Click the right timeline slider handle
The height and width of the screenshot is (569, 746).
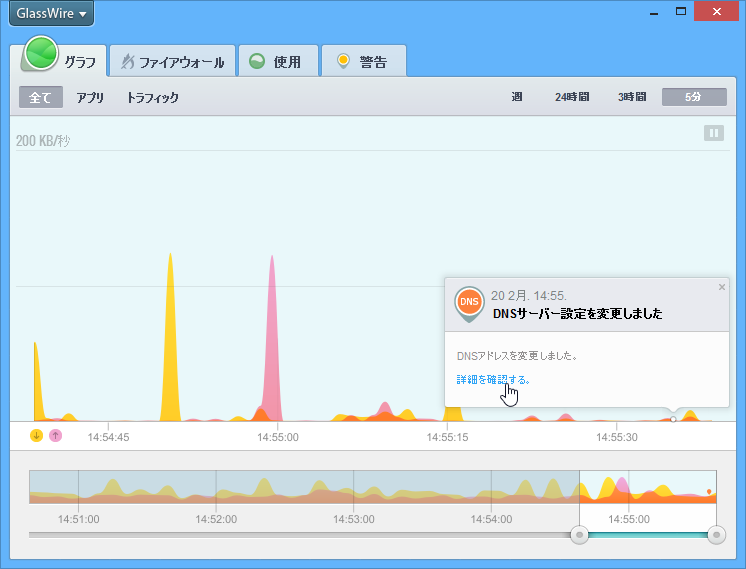click(716, 535)
